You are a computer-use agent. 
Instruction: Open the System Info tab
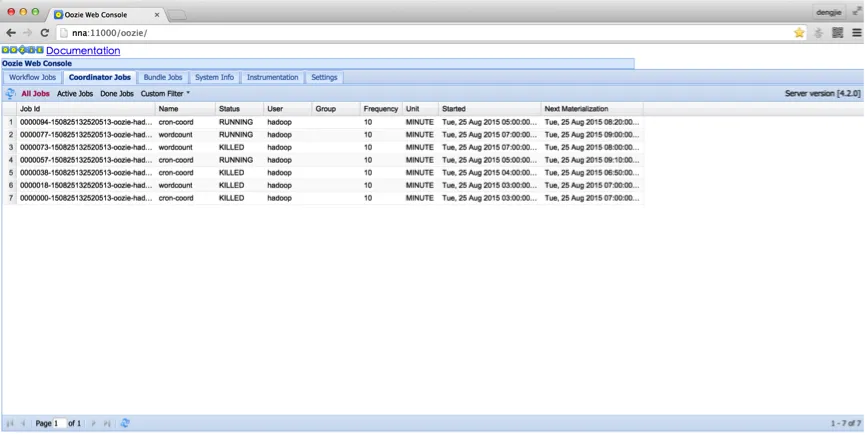(x=215, y=77)
